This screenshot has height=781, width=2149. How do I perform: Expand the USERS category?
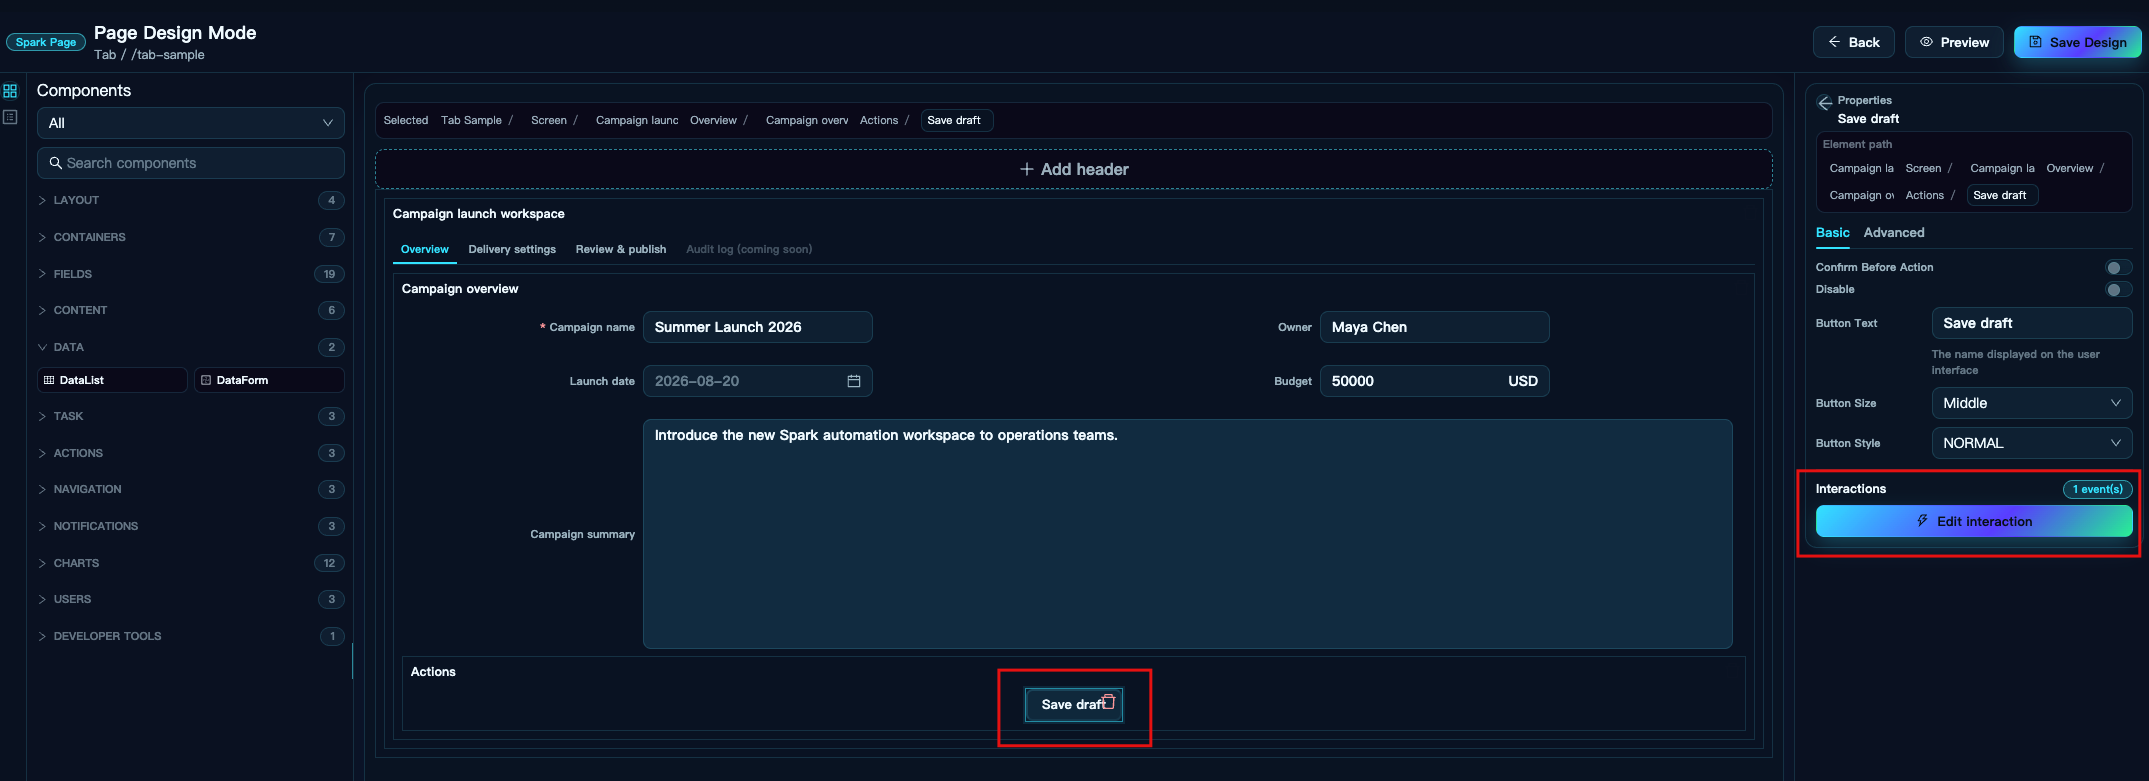point(191,599)
